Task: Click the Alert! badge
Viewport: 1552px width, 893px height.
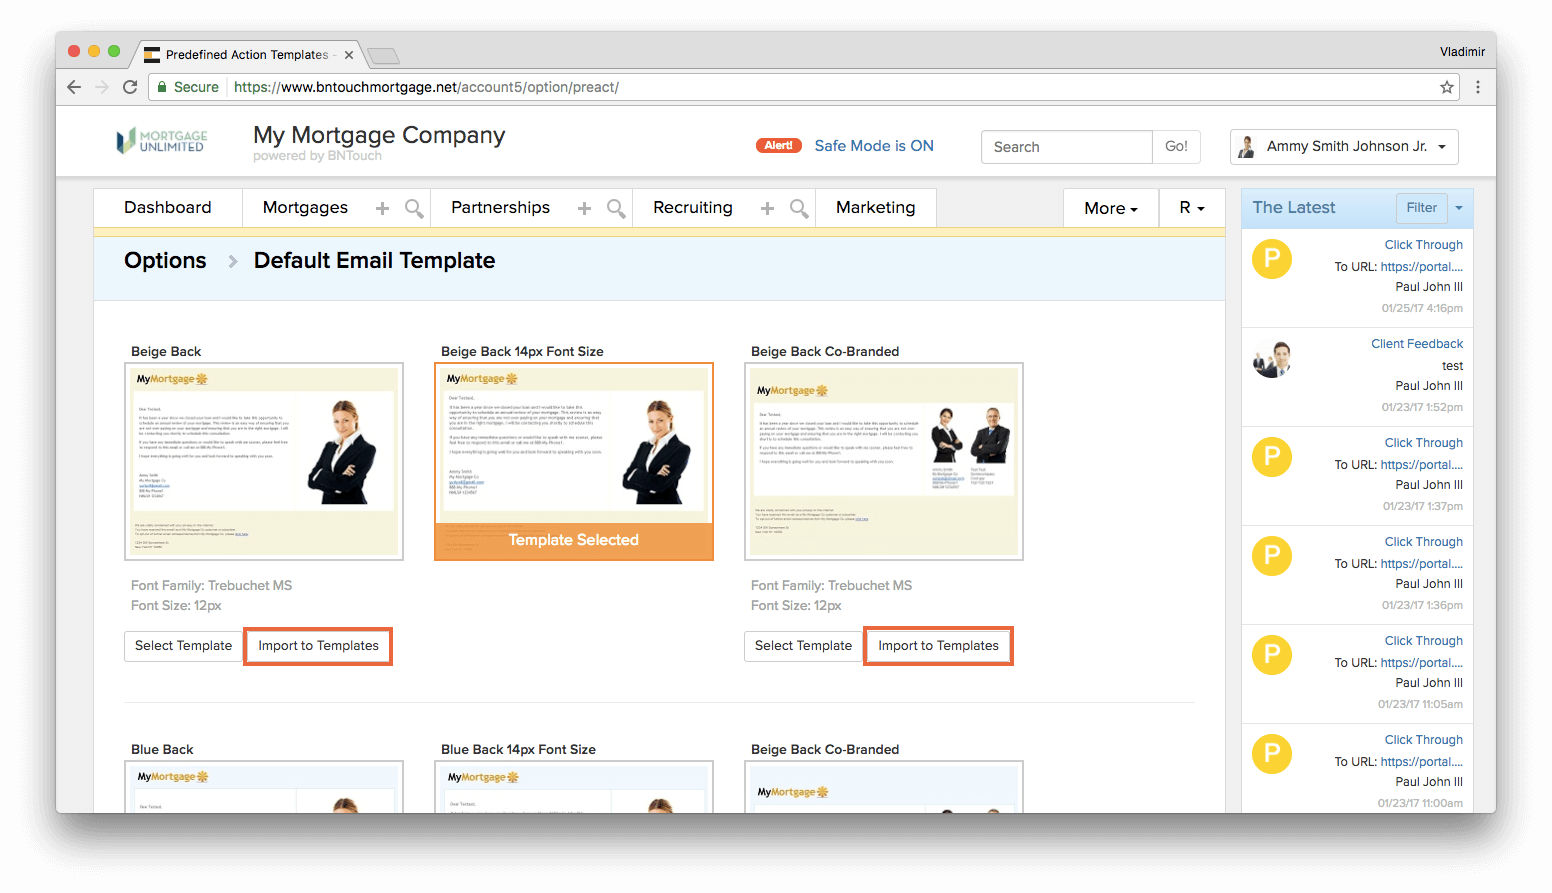Action: 779,146
